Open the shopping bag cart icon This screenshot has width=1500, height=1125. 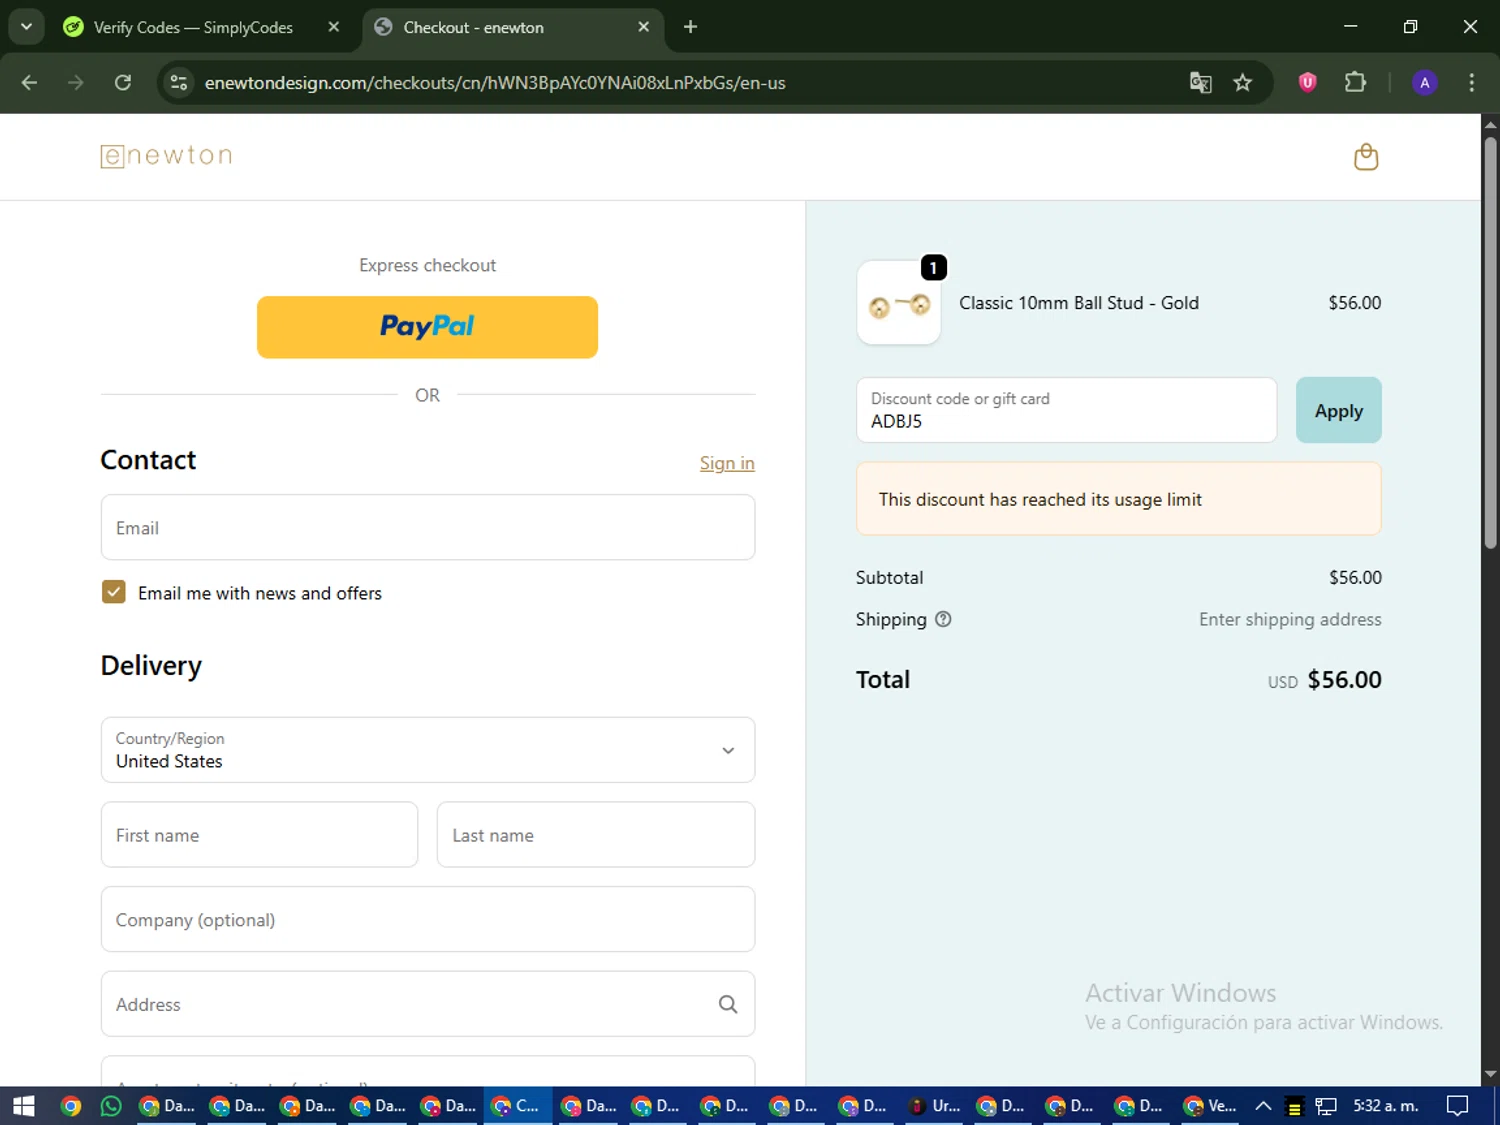click(1365, 157)
